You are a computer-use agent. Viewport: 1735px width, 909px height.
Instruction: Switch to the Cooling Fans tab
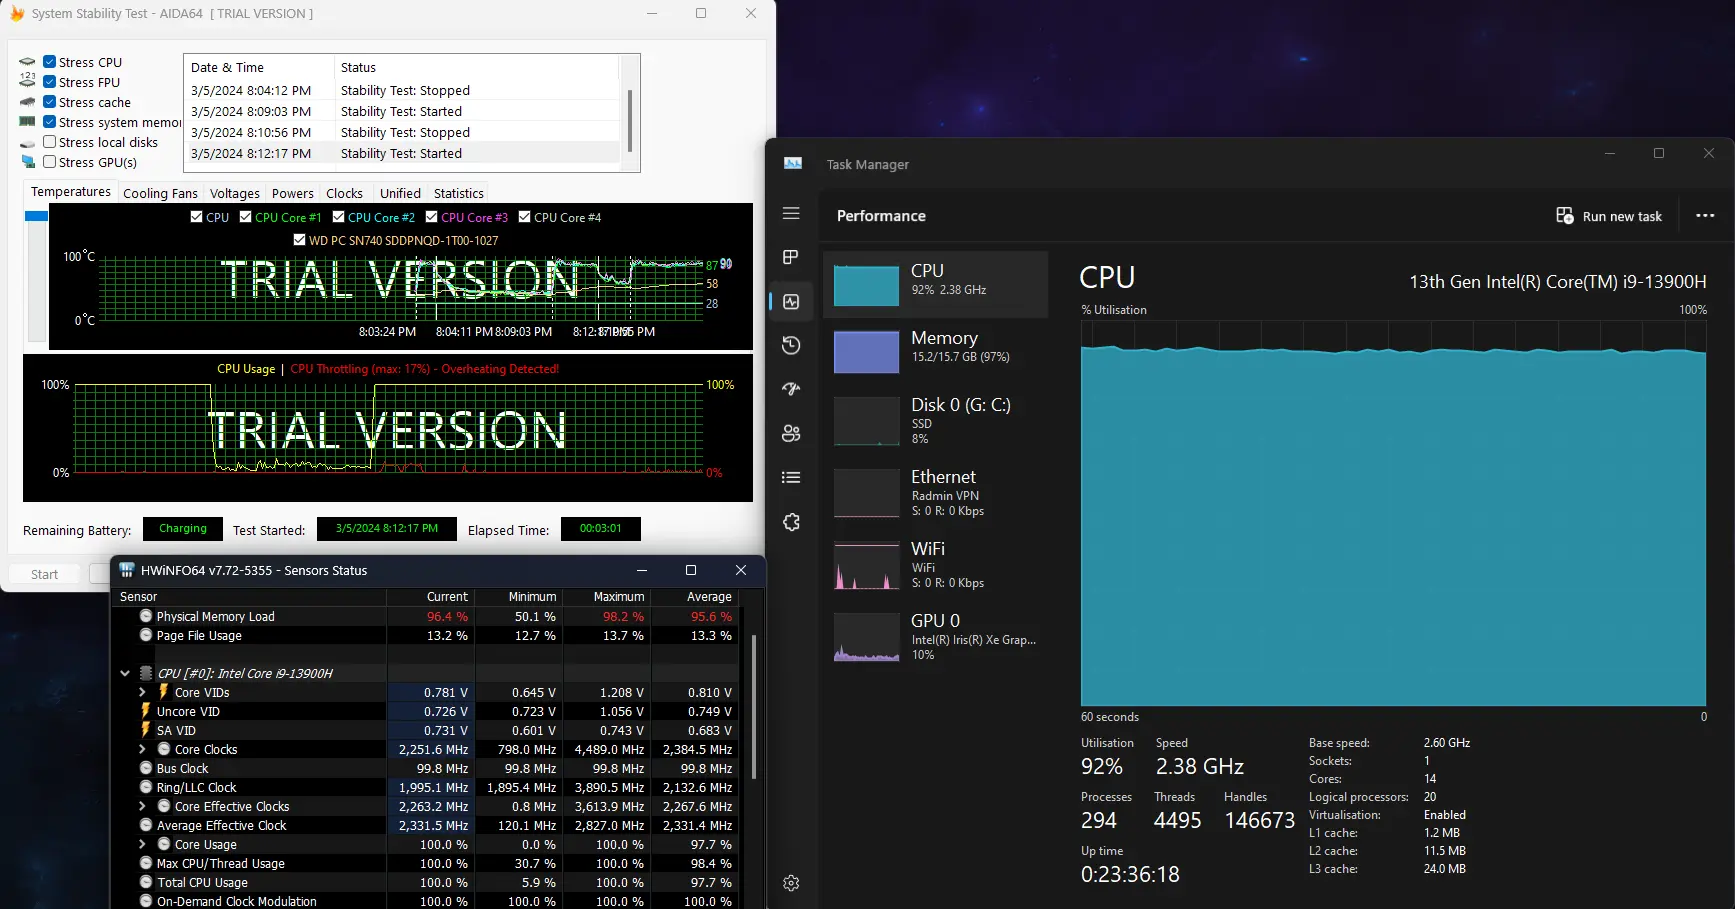(x=160, y=193)
